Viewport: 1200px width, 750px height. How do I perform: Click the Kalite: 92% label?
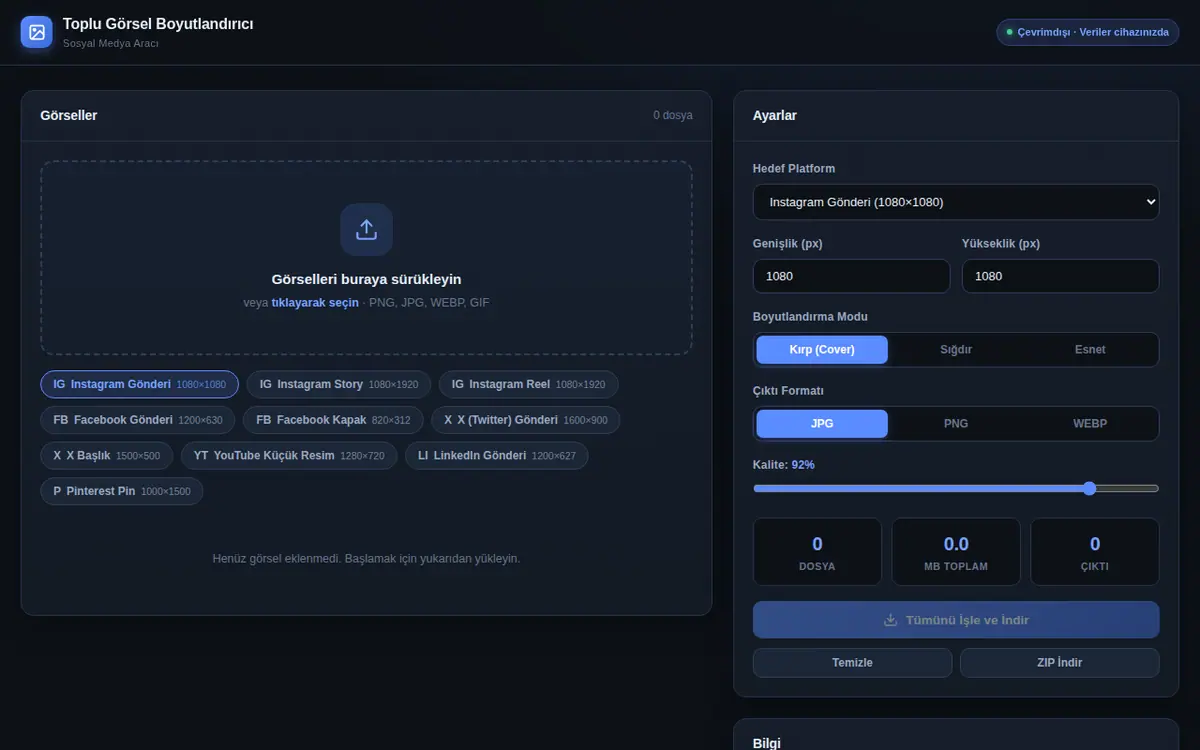(x=784, y=465)
